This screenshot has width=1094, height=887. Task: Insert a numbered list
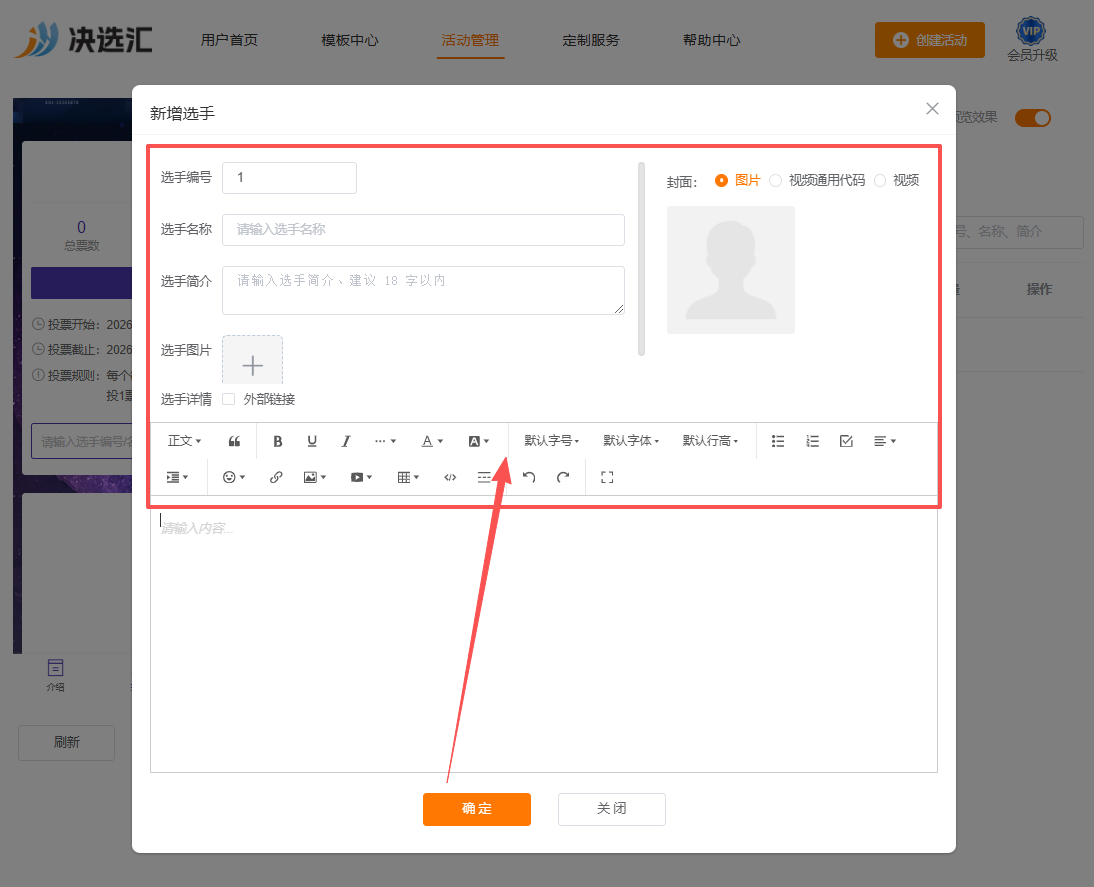(x=812, y=441)
